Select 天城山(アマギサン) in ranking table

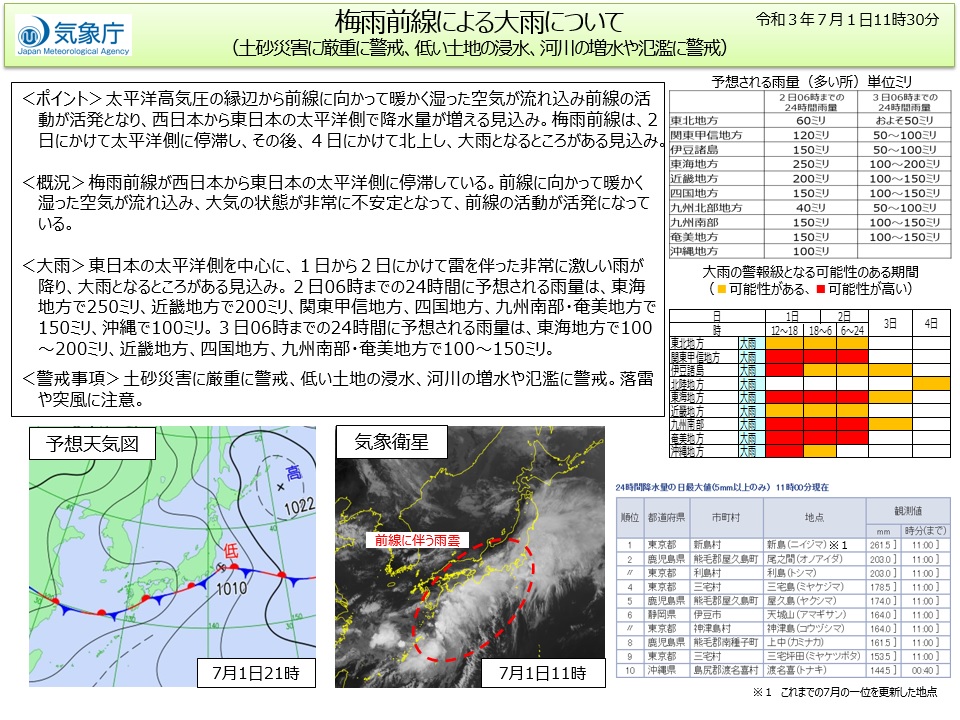[x=806, y=614]
